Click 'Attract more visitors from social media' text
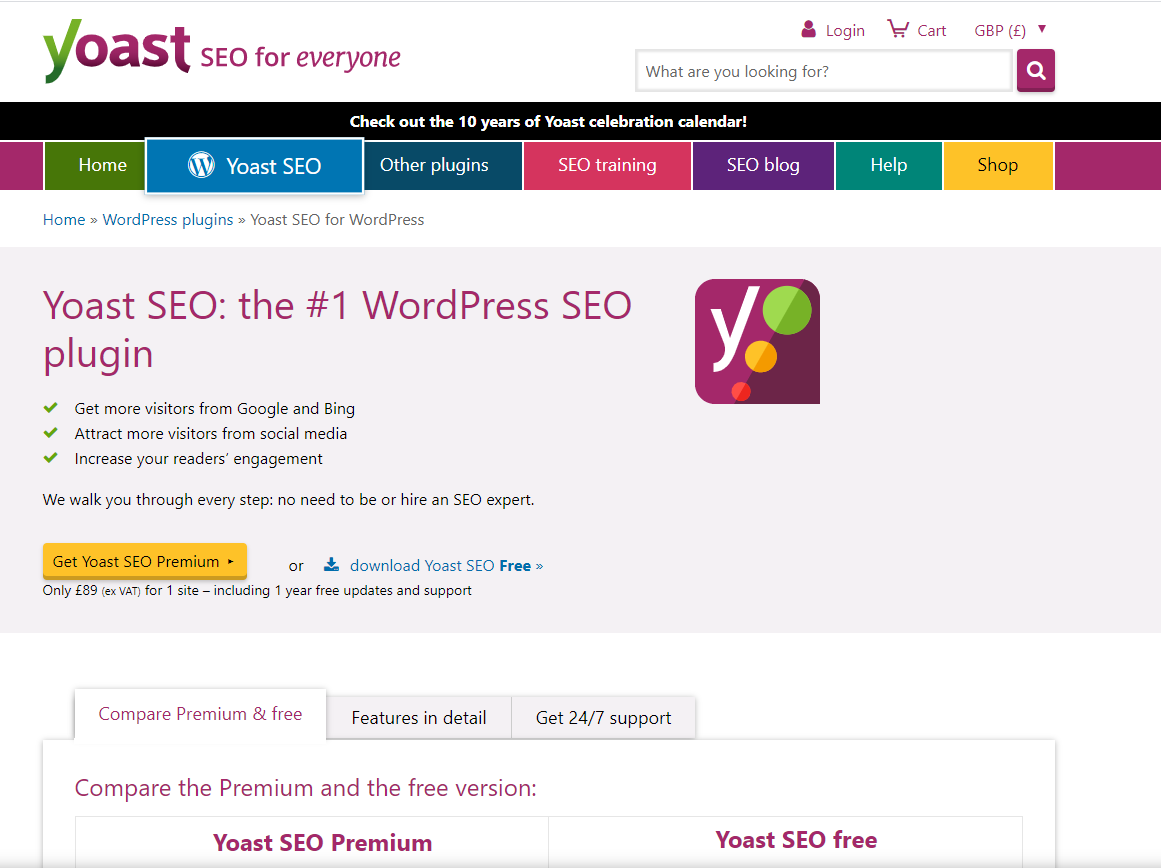The image size is (1161, 868). tap(211, 434)
